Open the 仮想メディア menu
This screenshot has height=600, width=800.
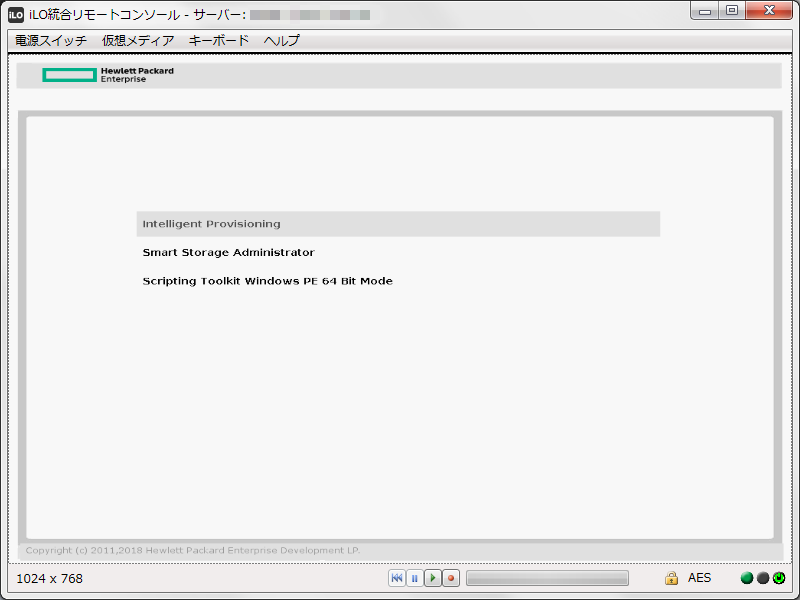coord(138,40)
